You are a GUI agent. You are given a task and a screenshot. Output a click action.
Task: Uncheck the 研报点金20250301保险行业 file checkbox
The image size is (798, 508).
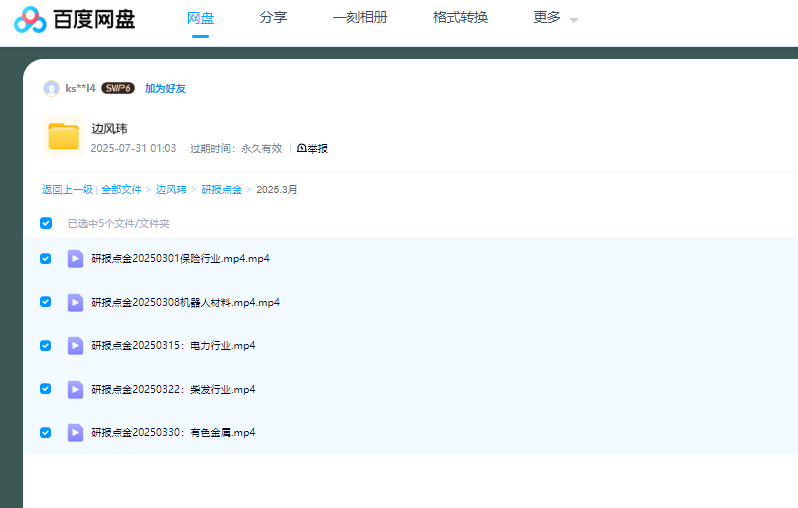tap(46, 259)
